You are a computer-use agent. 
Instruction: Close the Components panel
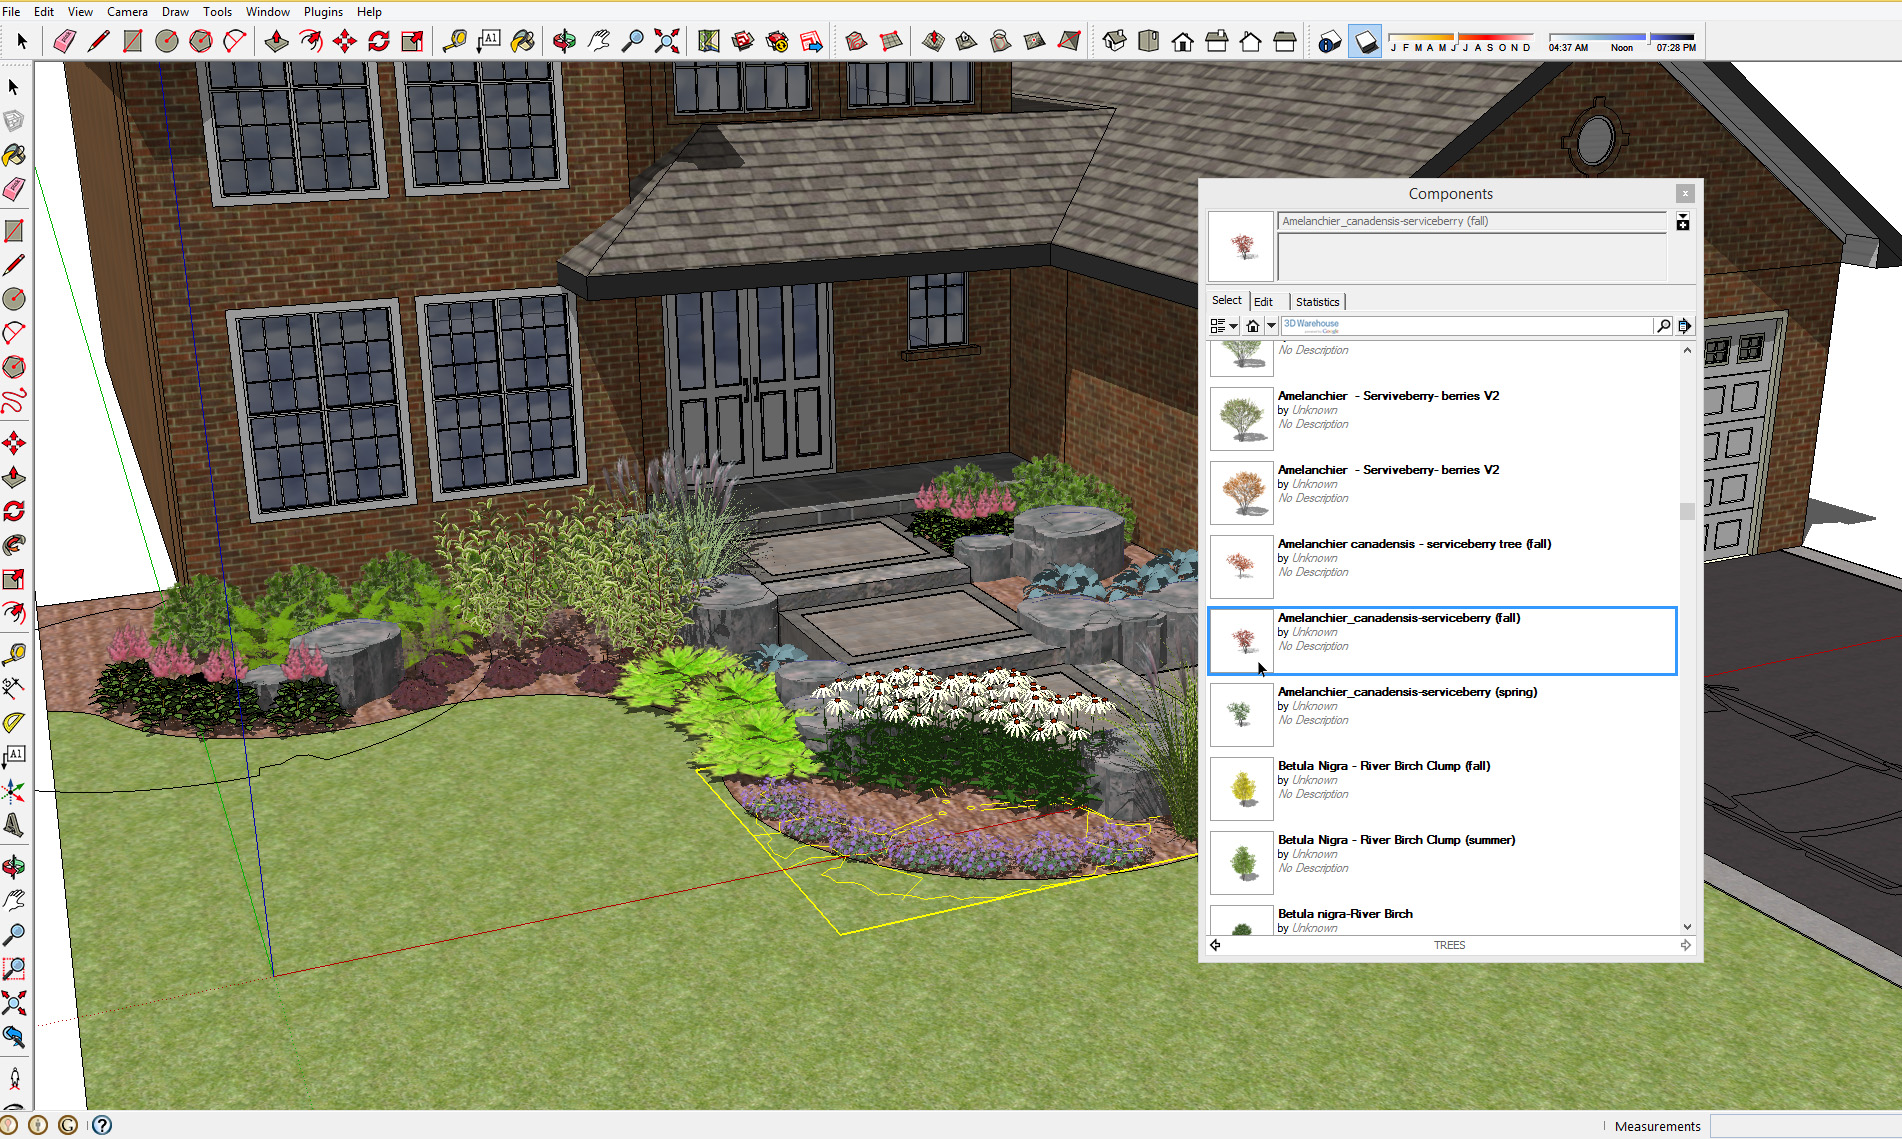coord(1685,193)
